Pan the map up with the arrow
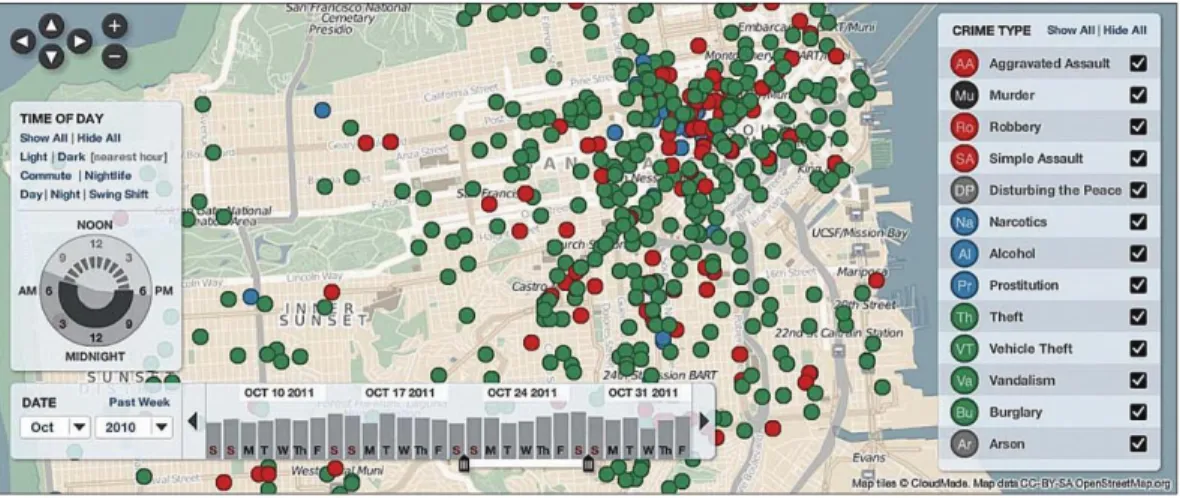This screenshot has width=1180, height=498. pos(50,28)
